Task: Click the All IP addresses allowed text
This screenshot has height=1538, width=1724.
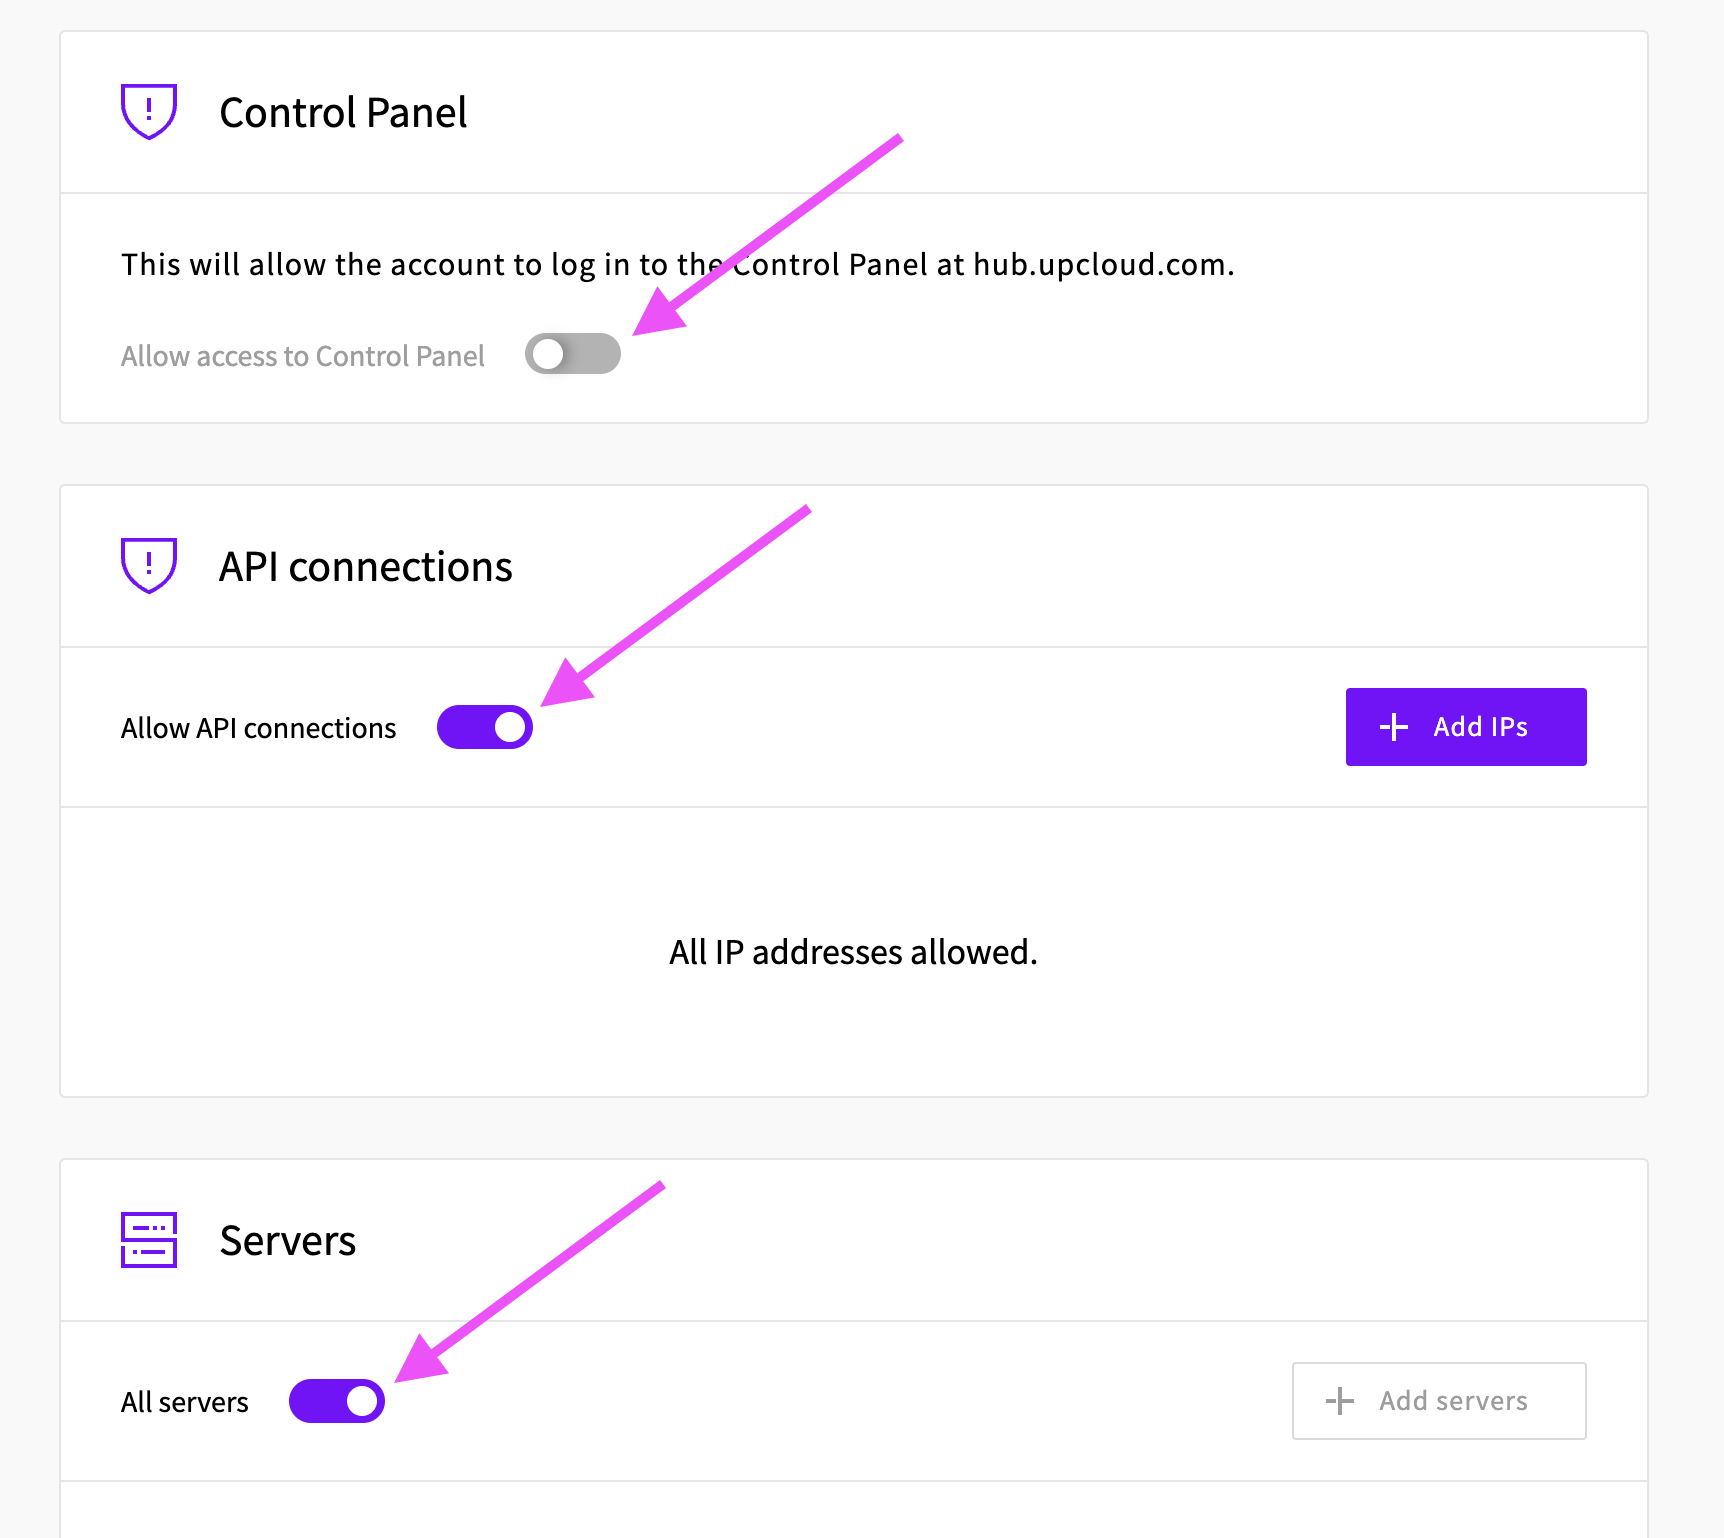Action: pyautogui.click(x=852, y=952)
